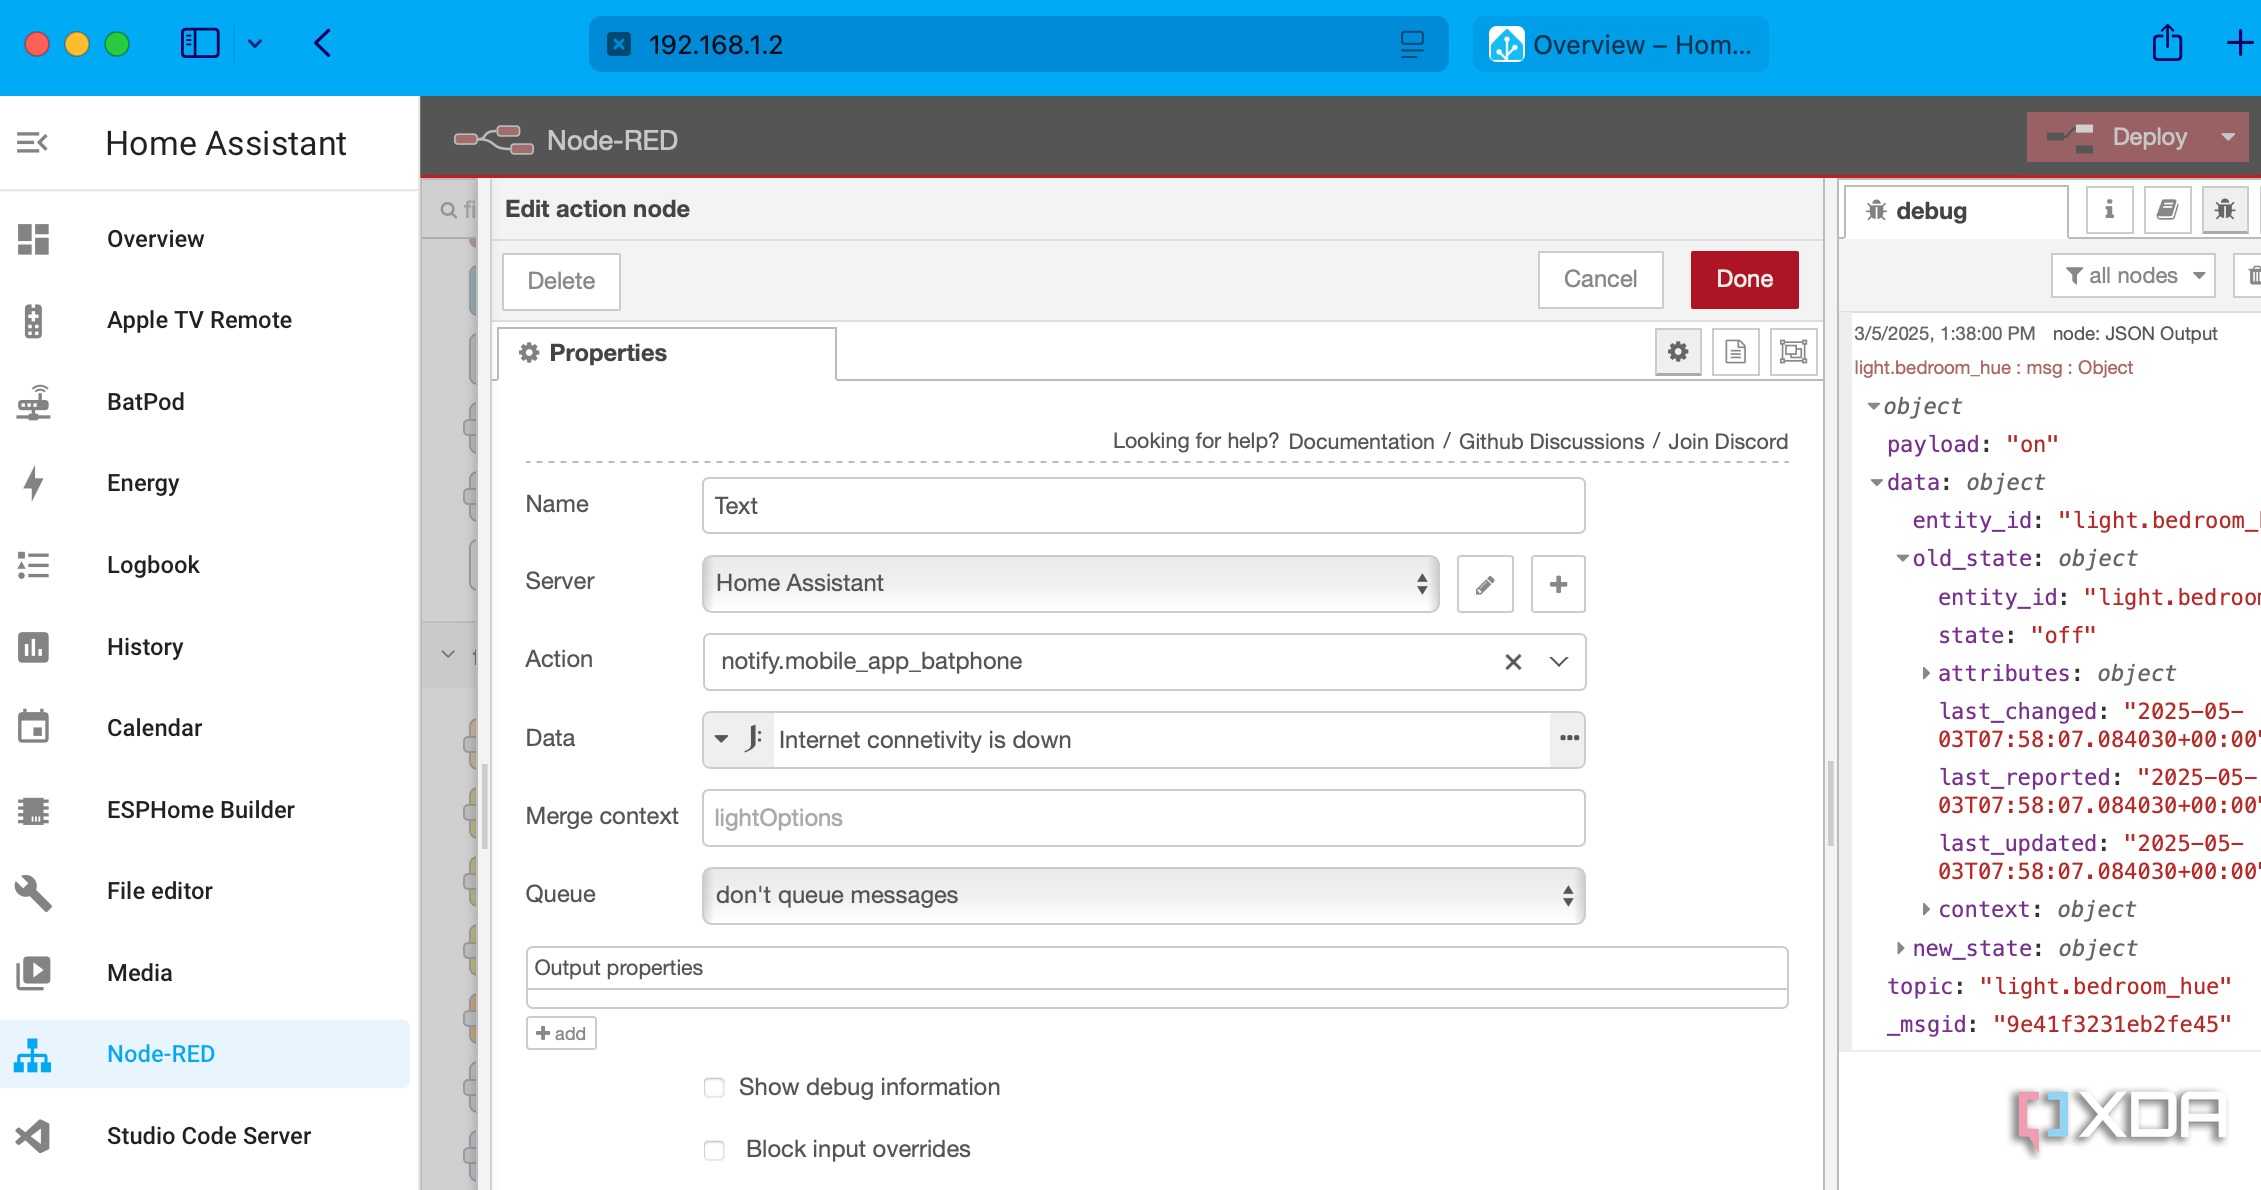Open the Queue dropdown

coord(1143,895)
